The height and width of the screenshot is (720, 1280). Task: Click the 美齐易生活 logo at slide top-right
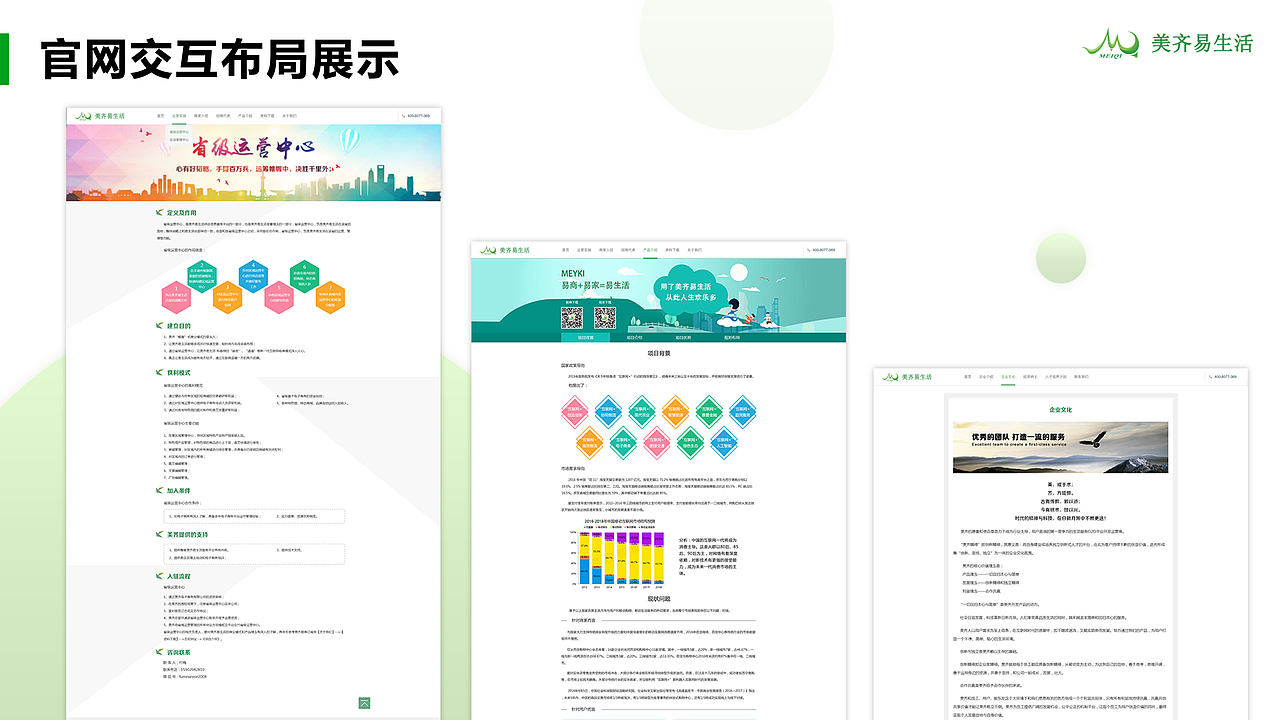1167,43
